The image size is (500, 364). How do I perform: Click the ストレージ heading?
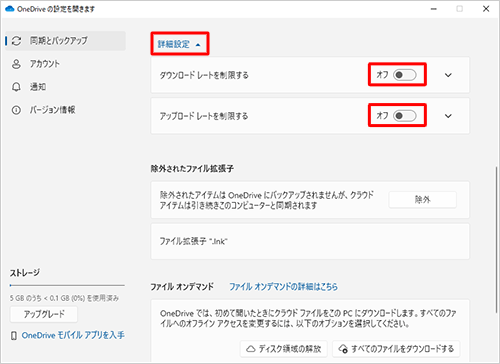[25, 273]
